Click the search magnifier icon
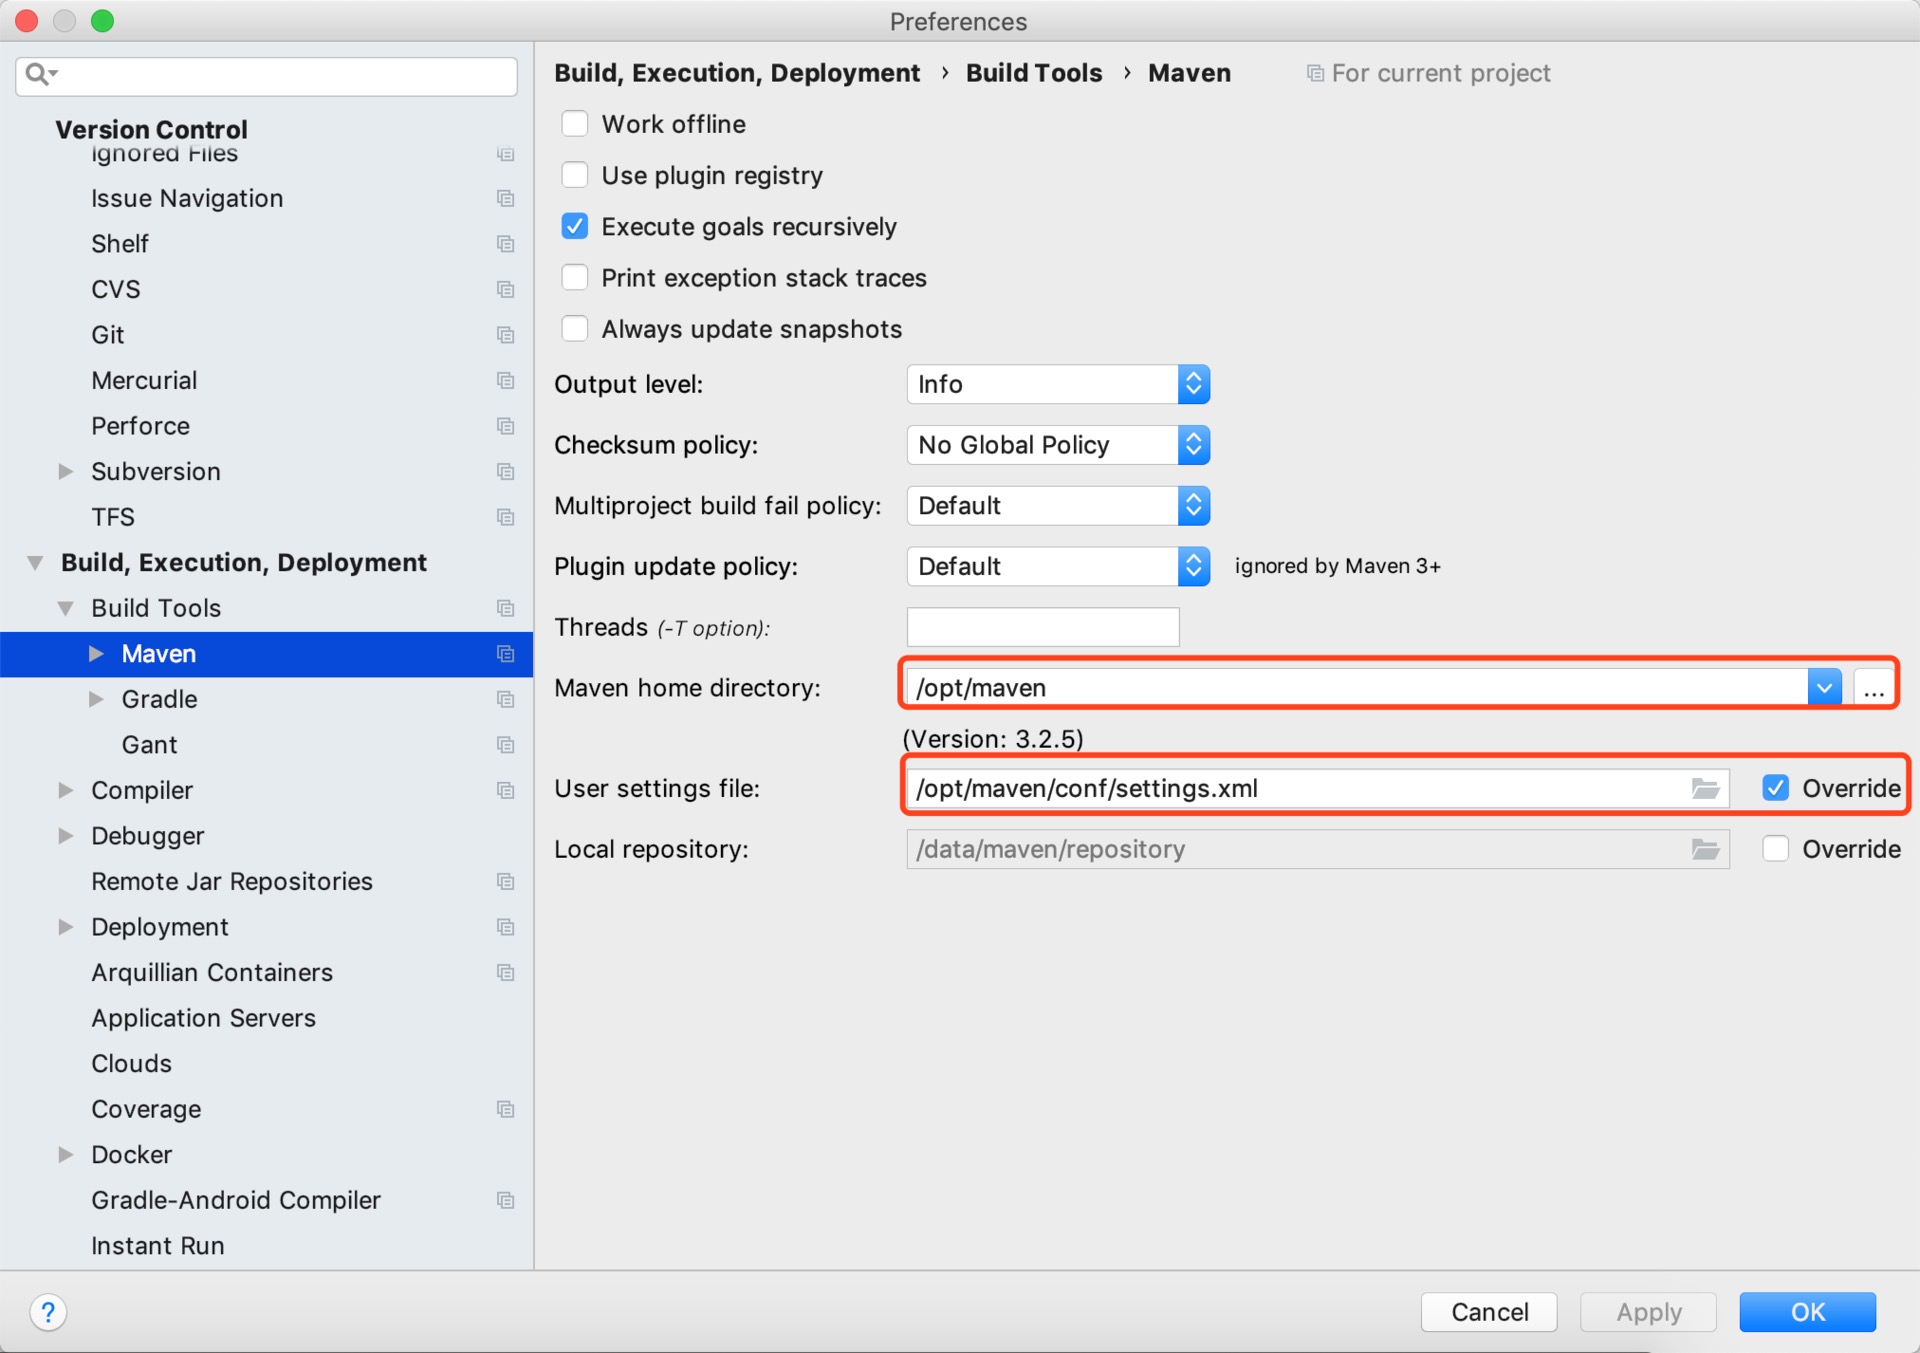Screen dimensions: 1920x1353 (x=38, y=74)
